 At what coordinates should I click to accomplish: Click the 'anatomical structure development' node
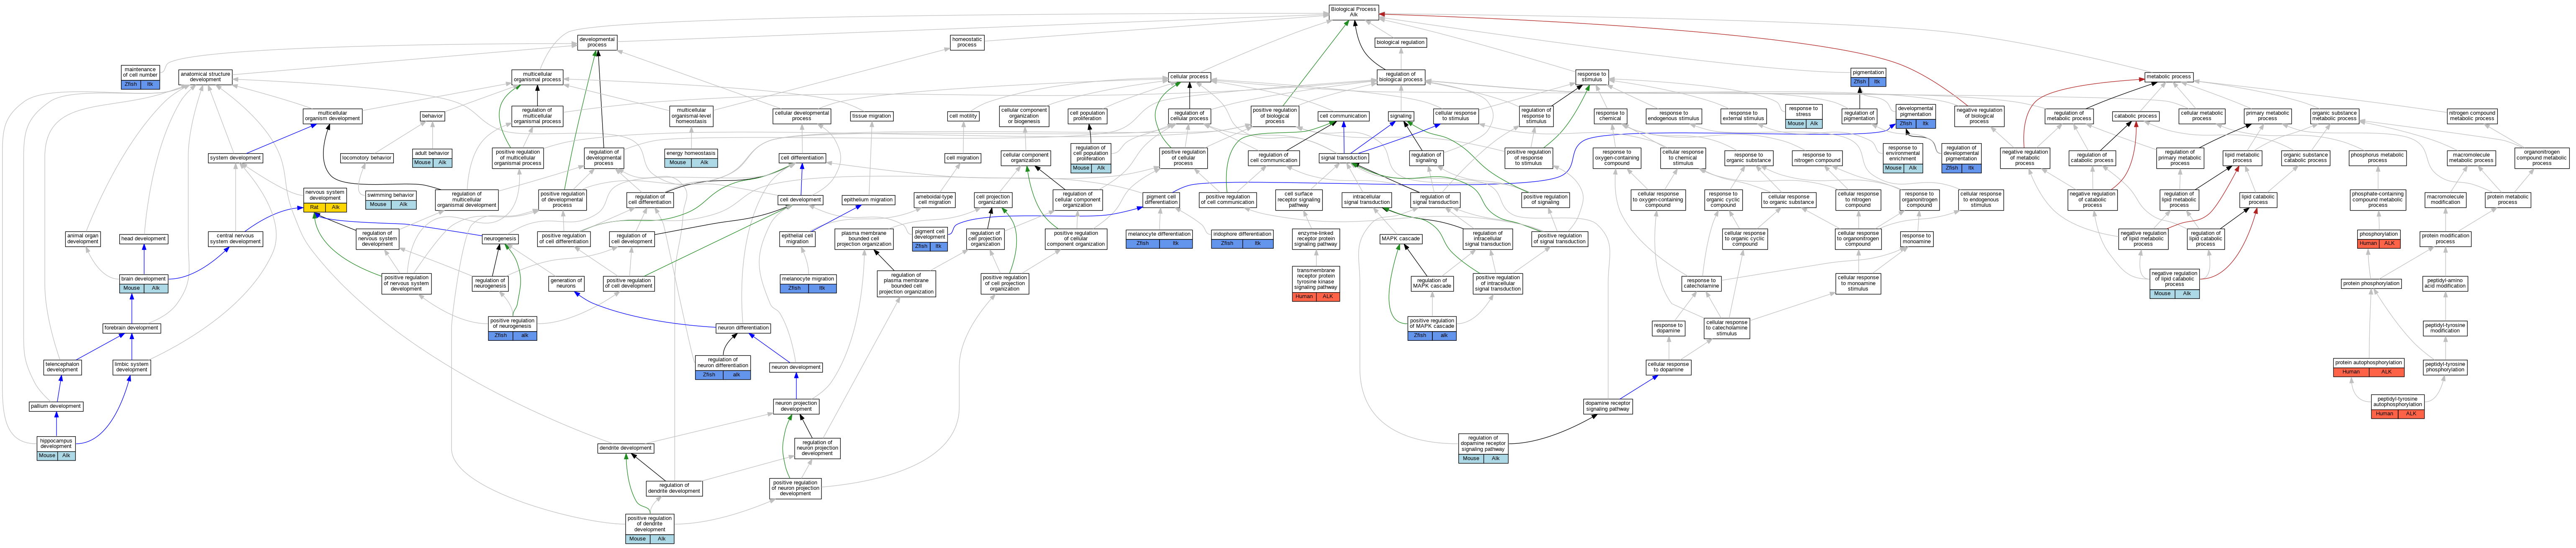coord(205,77)
